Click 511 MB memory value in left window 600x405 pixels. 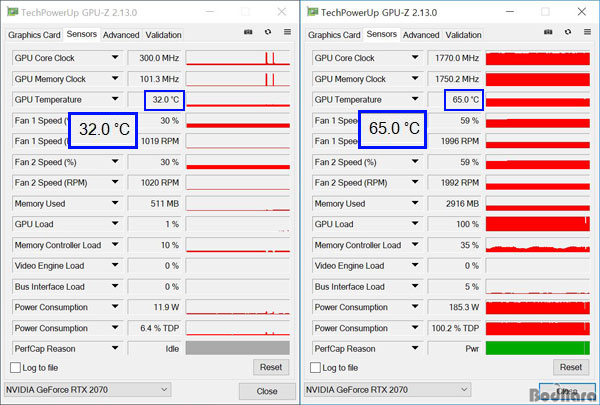click(x=165, y=204)
